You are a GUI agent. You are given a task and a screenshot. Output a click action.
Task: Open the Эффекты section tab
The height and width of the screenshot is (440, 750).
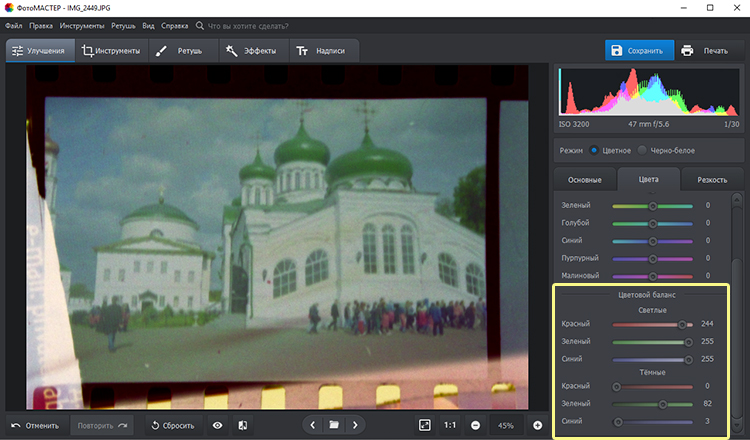tap(250, 50)
